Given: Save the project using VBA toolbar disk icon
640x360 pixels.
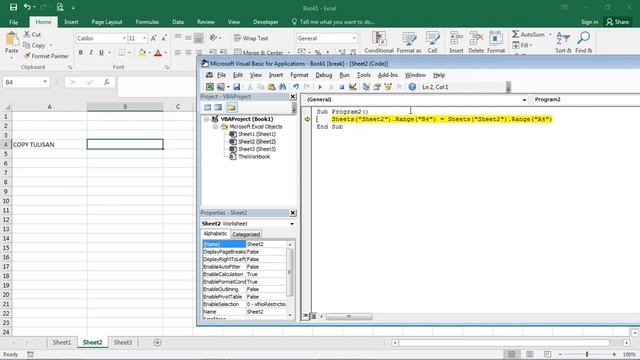Looking at the screenshot, I should click(236, 87).
